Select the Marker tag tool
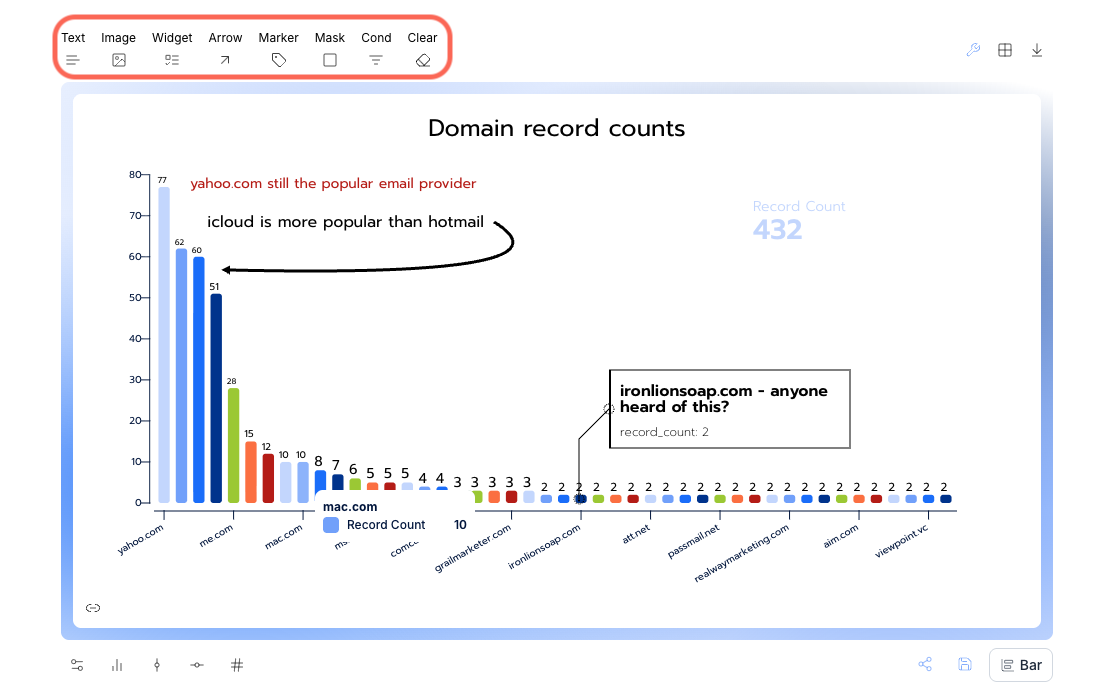Screen dimensions: 1098x696 click(x=279, y=50)
